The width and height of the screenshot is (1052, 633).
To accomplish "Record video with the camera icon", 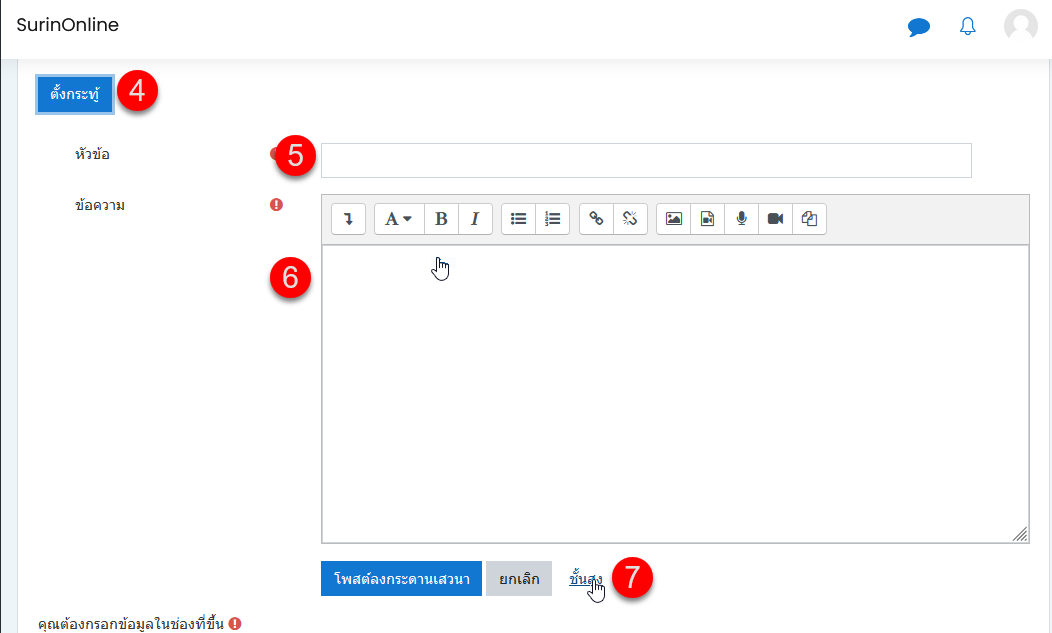I will tap(775, 219).
